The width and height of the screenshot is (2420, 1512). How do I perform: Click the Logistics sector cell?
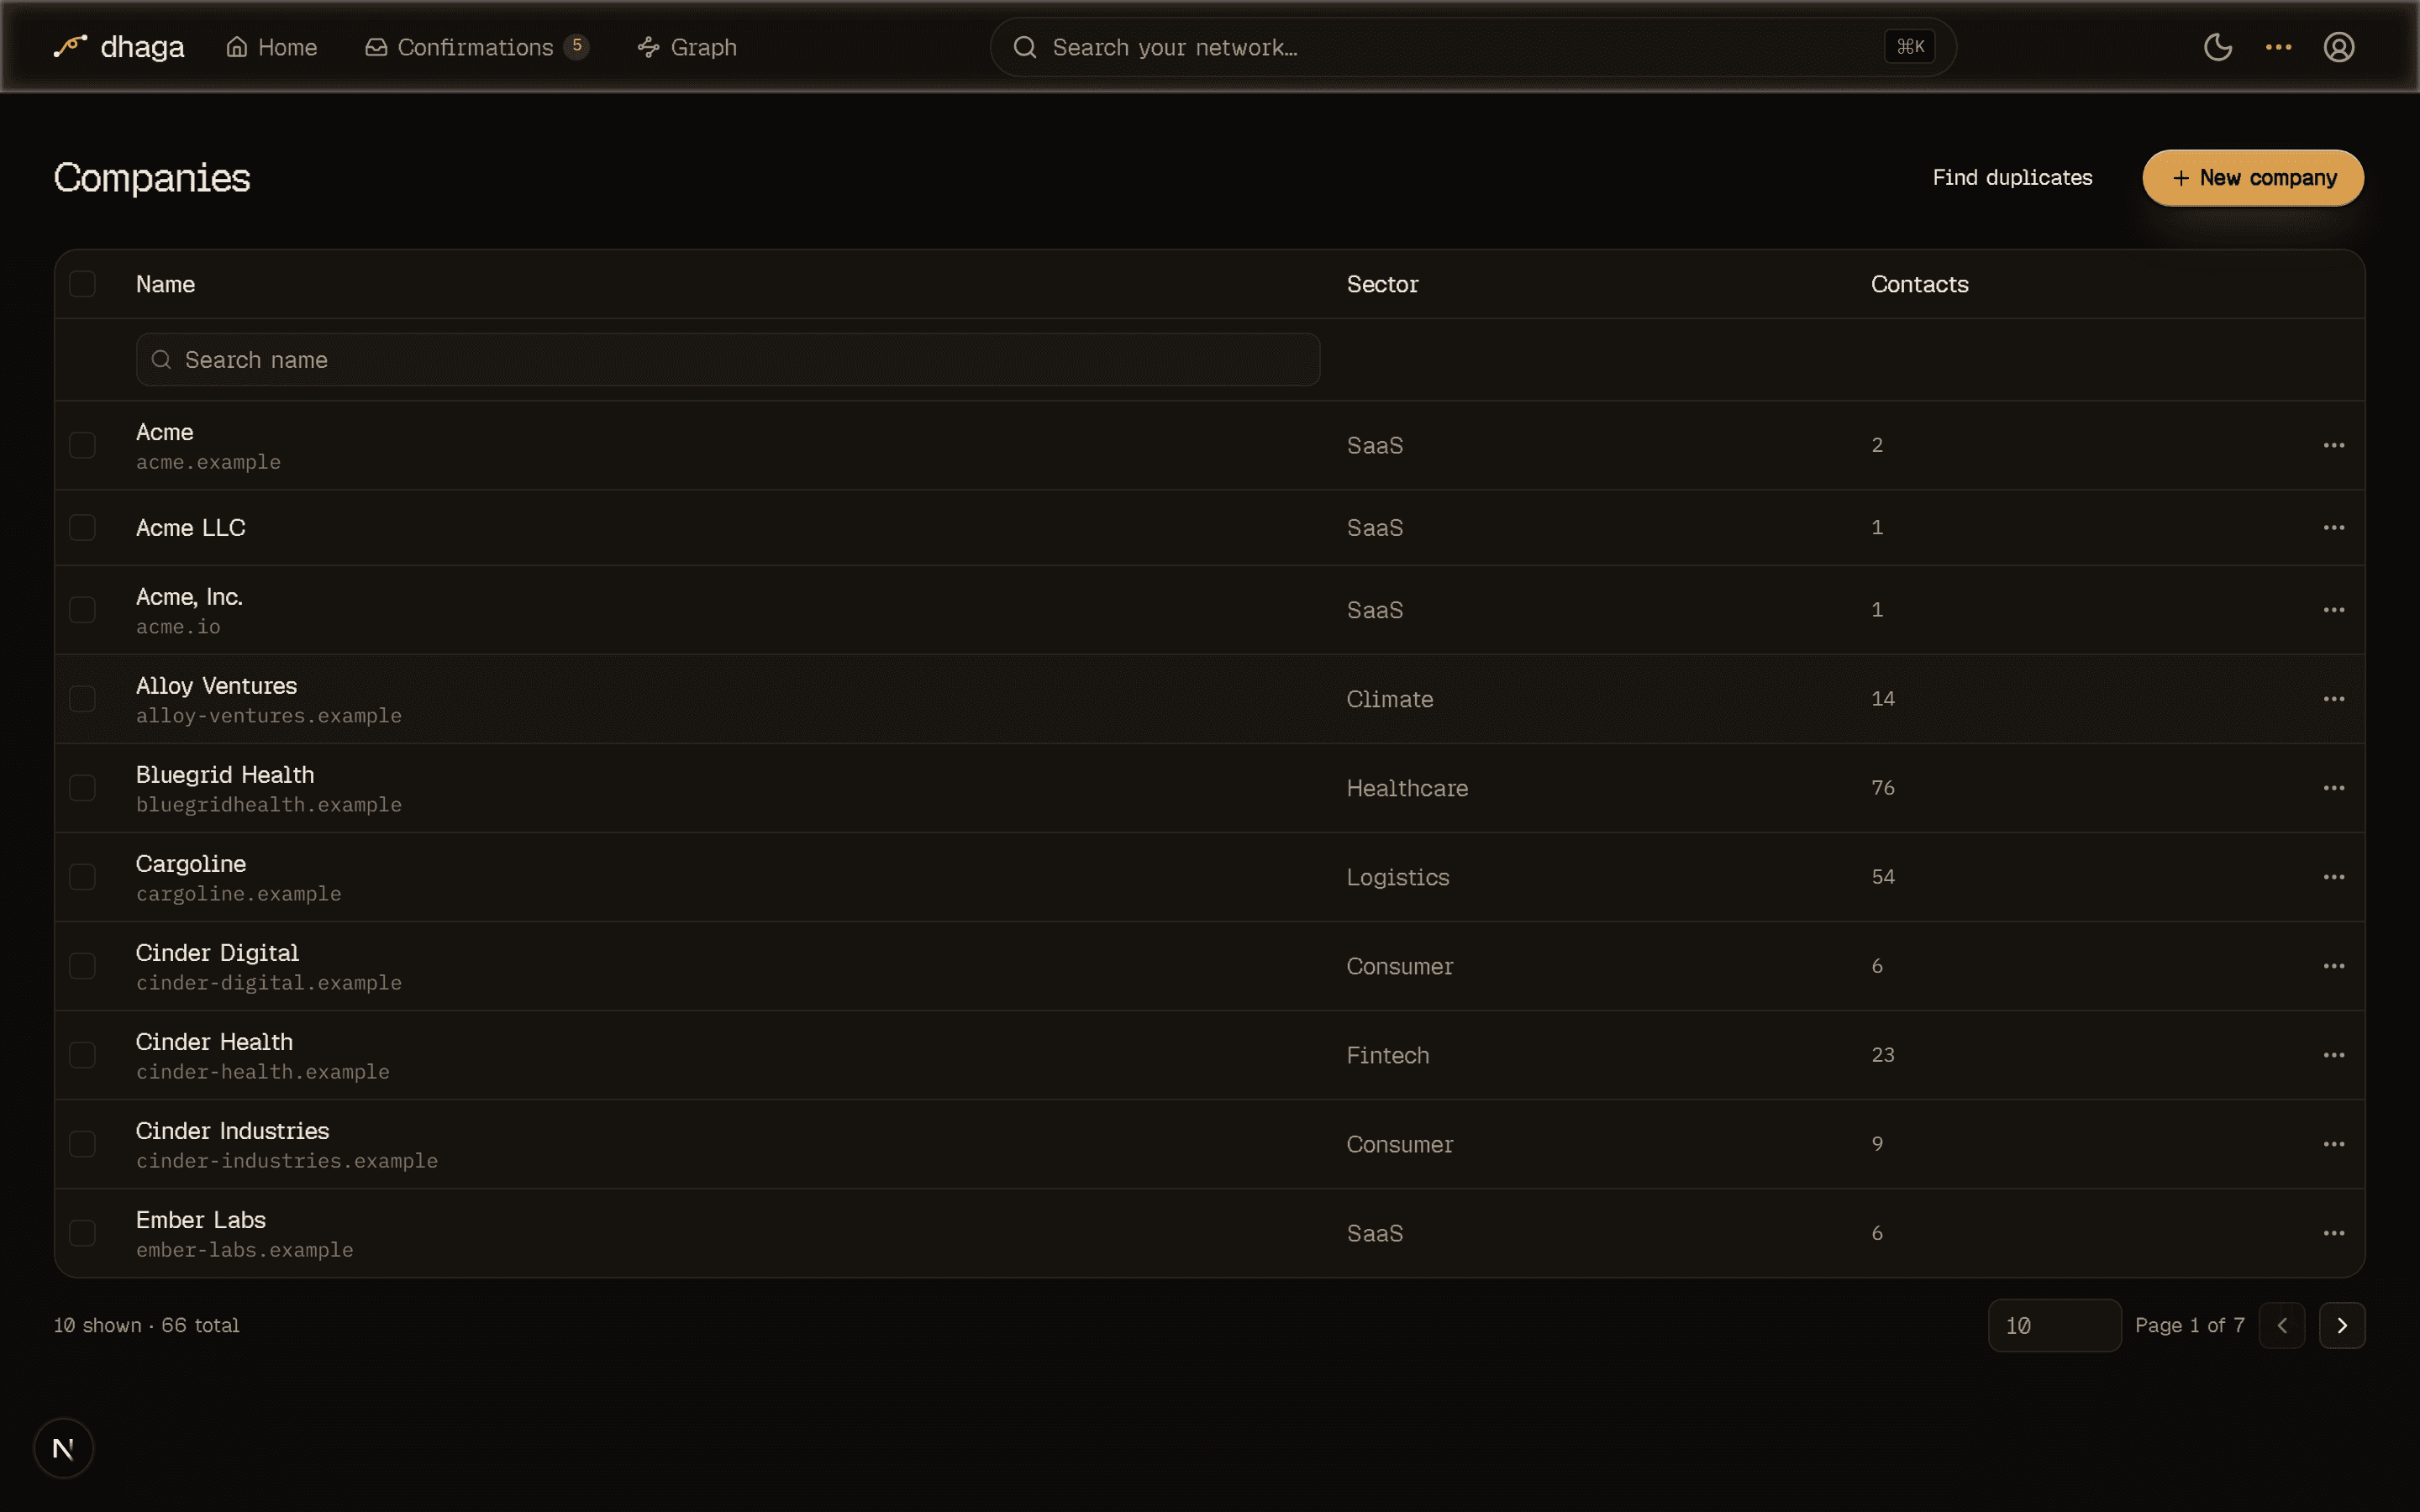pyautogui.click(x=1397, y=877)
